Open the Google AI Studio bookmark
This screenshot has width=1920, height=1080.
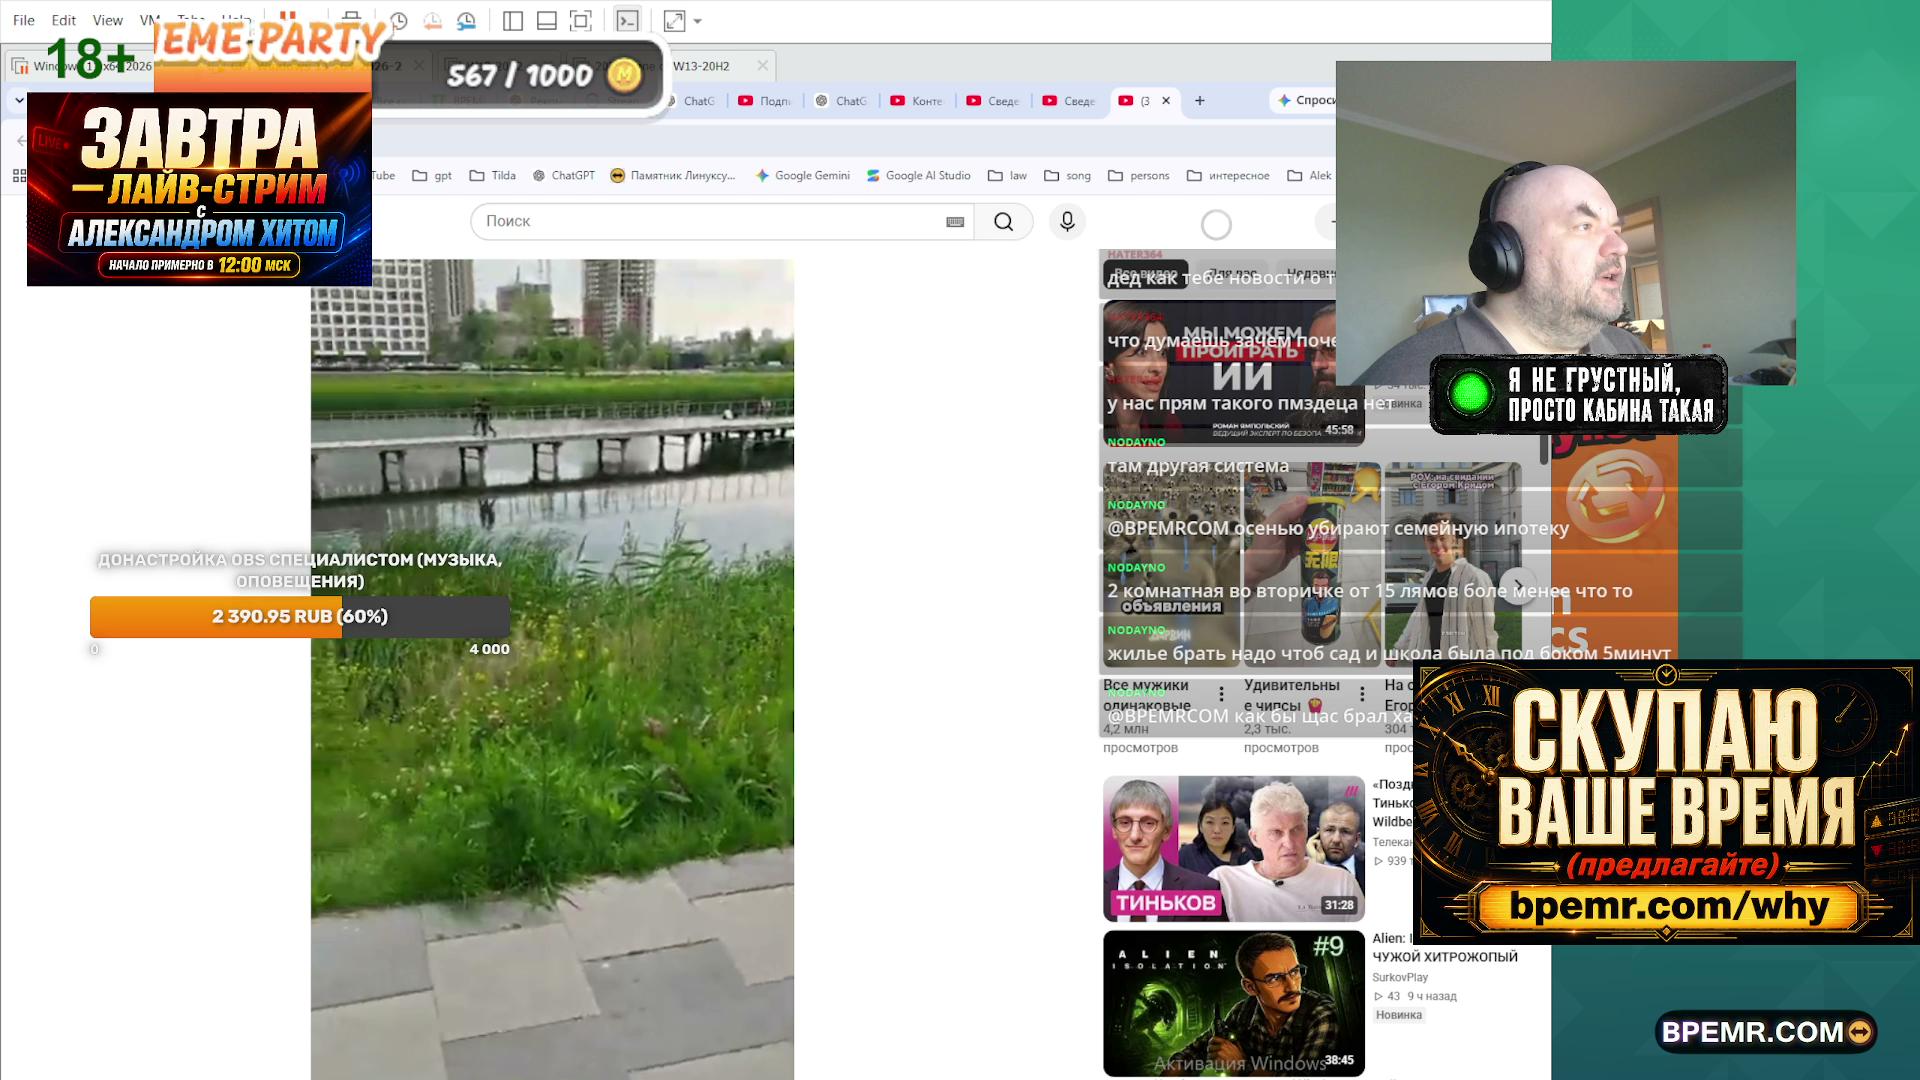[919, 176]
